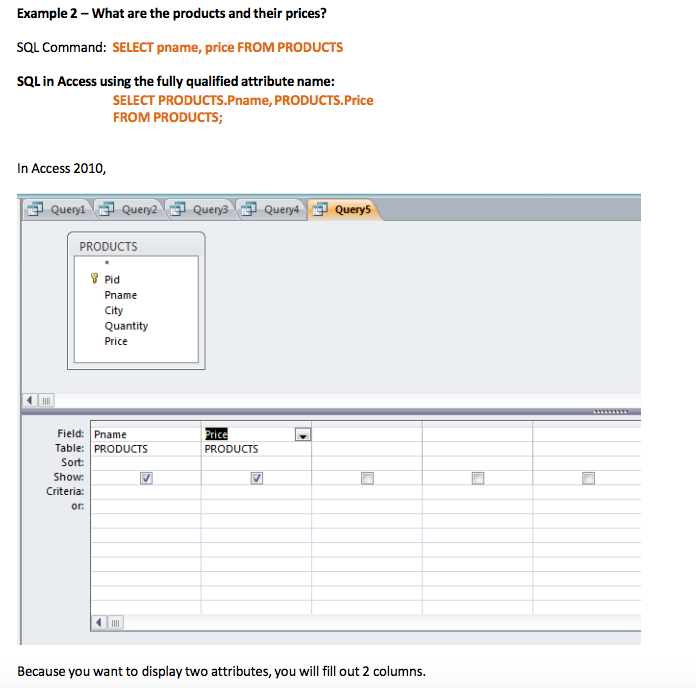The height and width of the screenshot is (688, 696).
Task: Check Show box in third grid column
Action: pos(367,478)
